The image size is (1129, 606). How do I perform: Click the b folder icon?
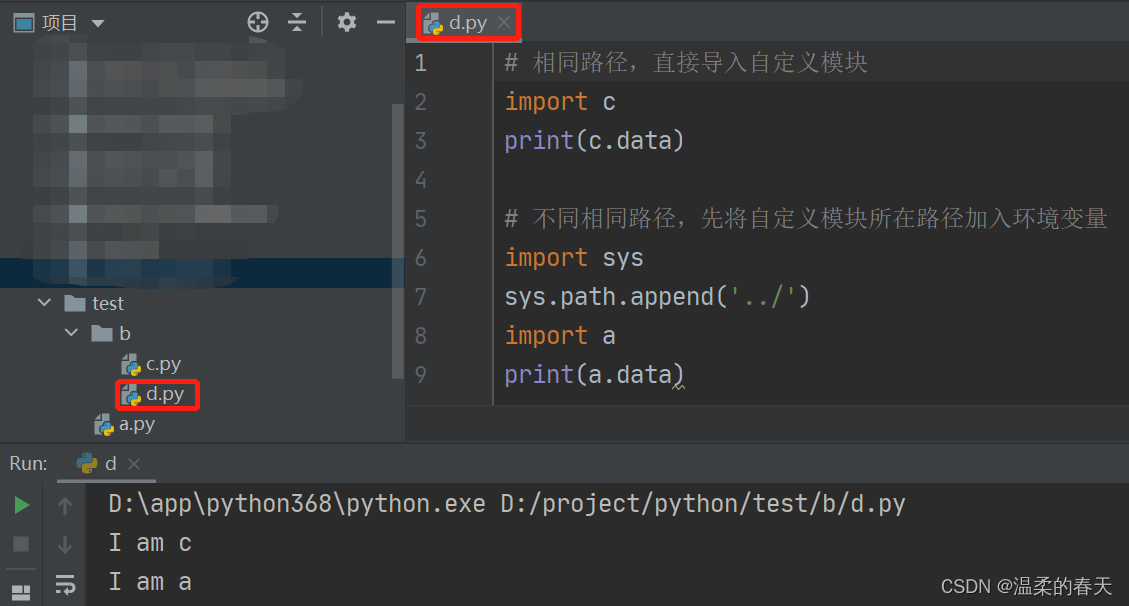click(102, 333)
